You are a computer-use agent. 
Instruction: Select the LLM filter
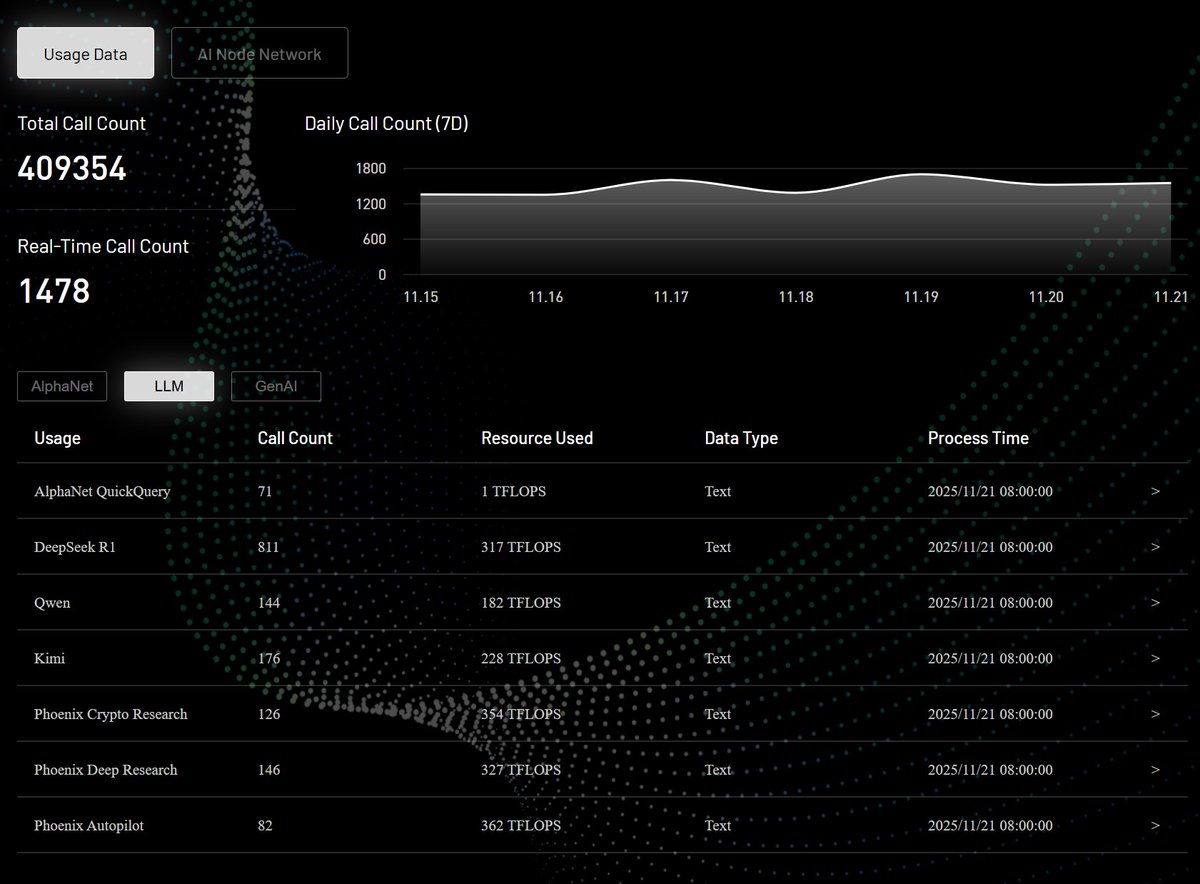click(168, 386)
